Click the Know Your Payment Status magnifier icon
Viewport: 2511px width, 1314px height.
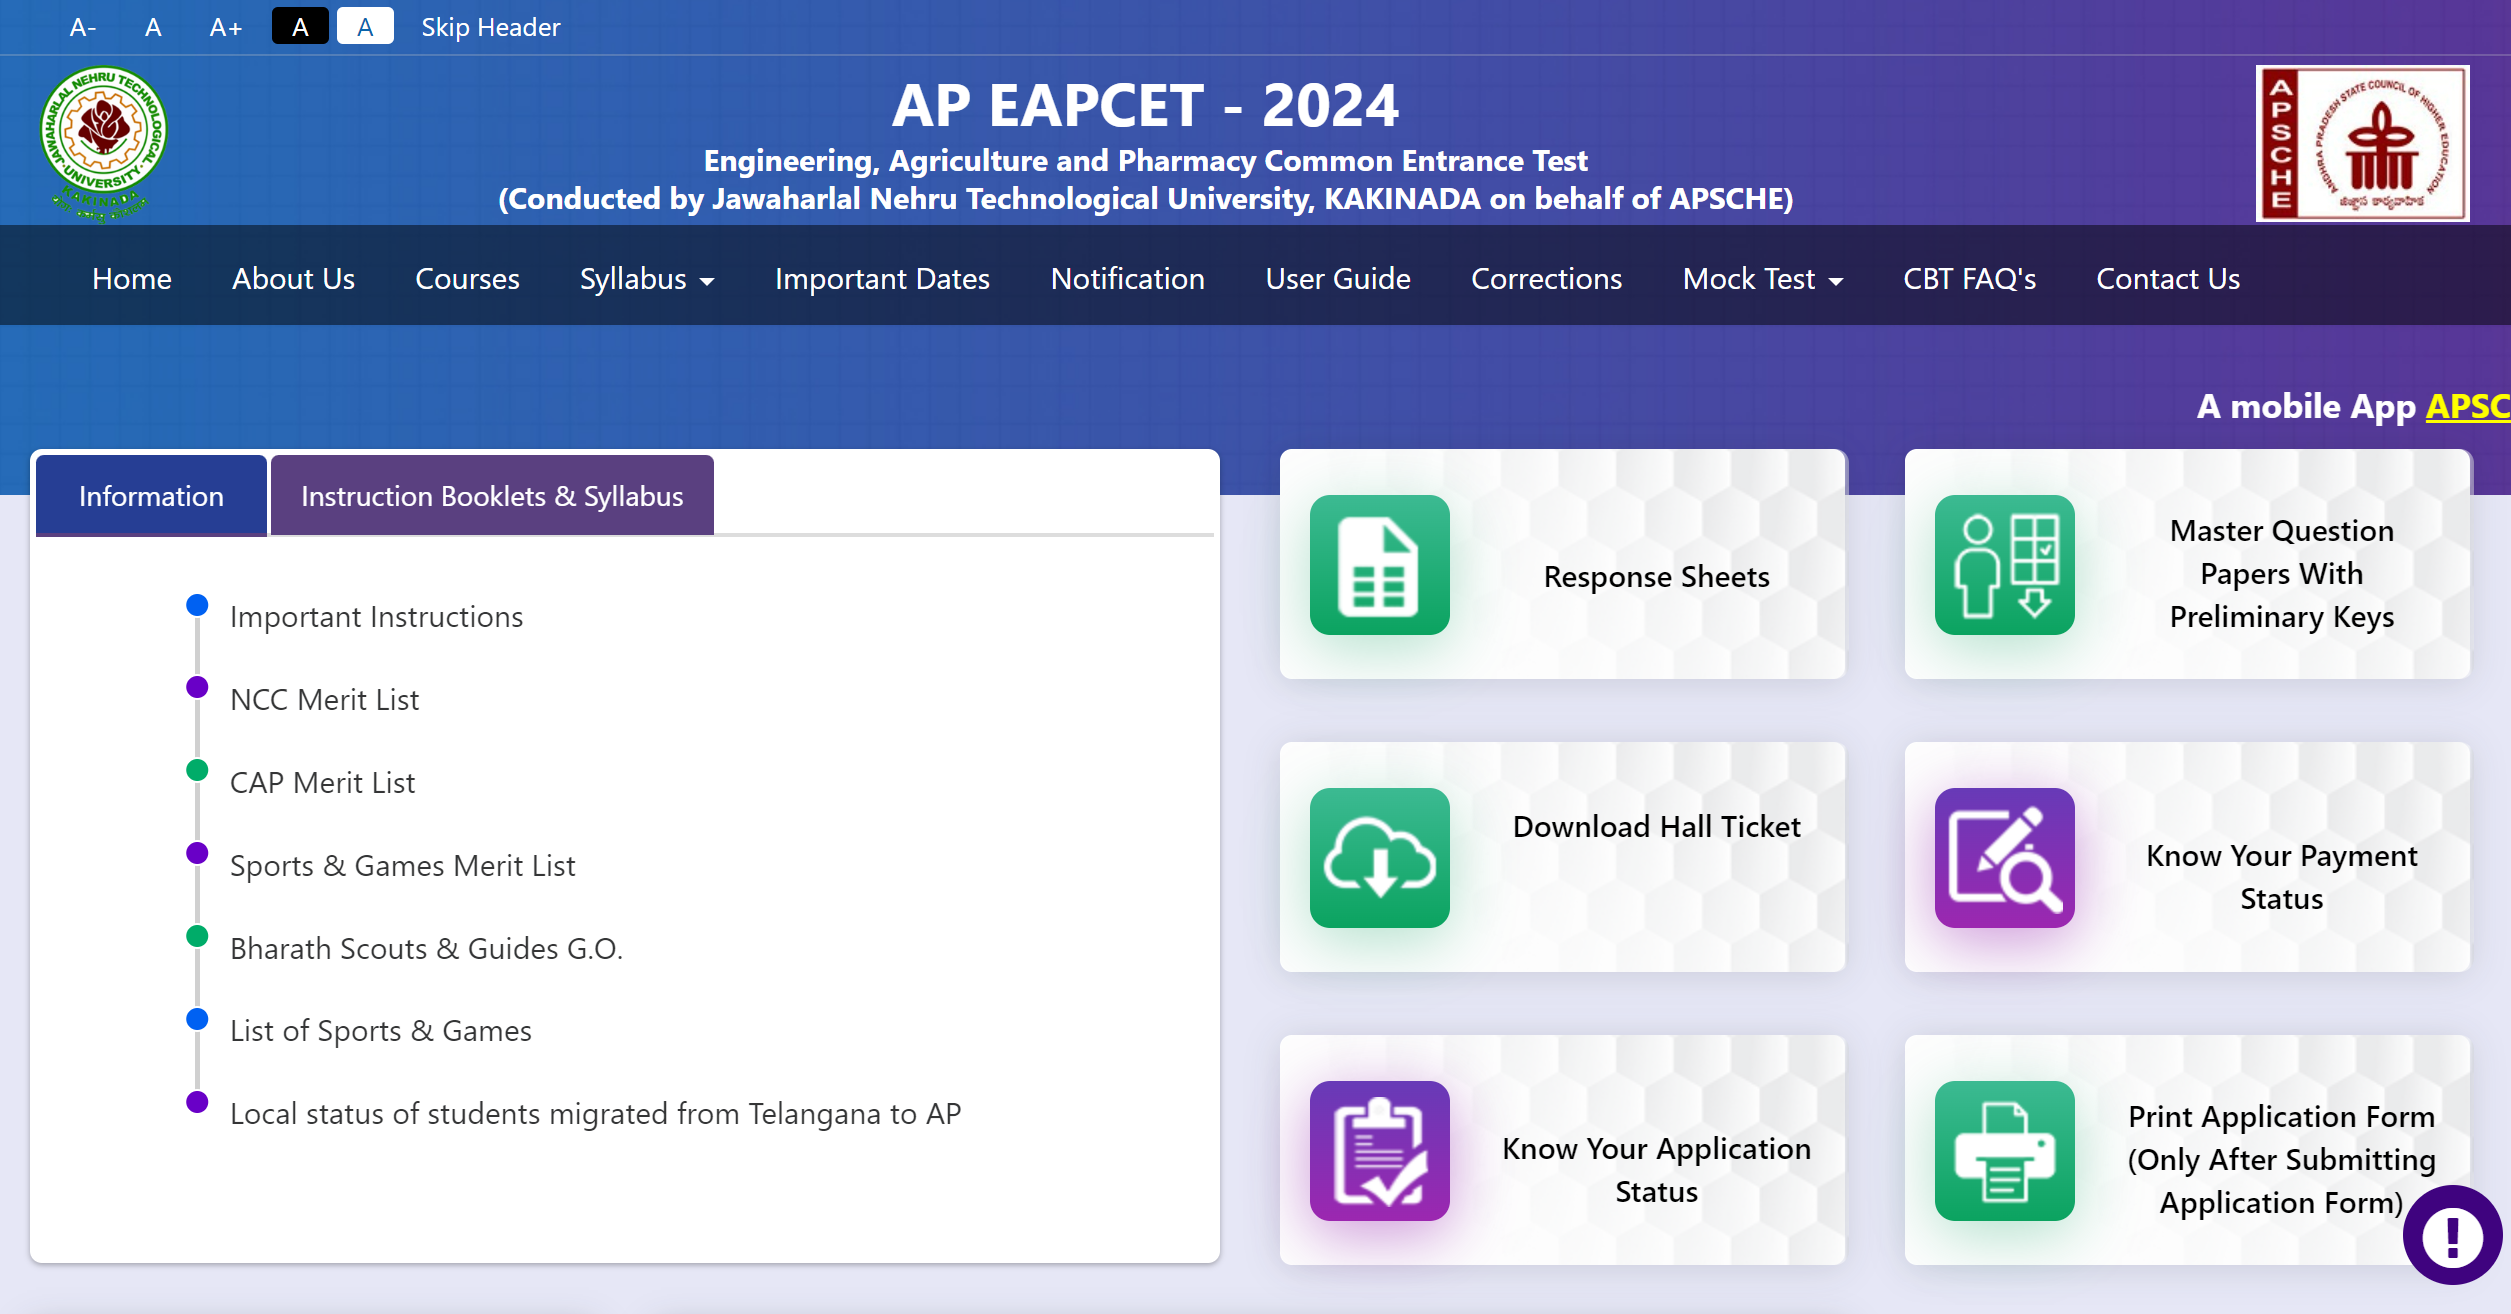tap(2004, 858)
